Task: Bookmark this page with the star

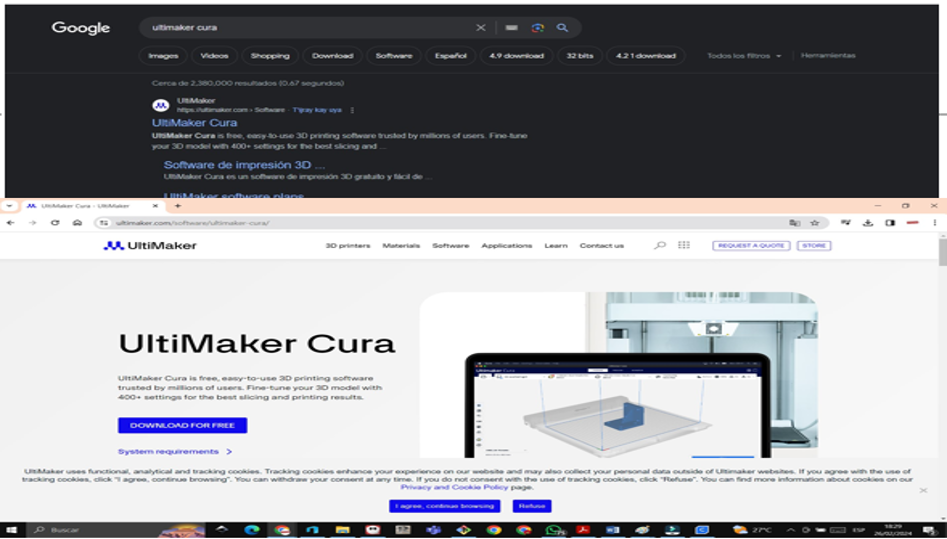Action: 815,223
